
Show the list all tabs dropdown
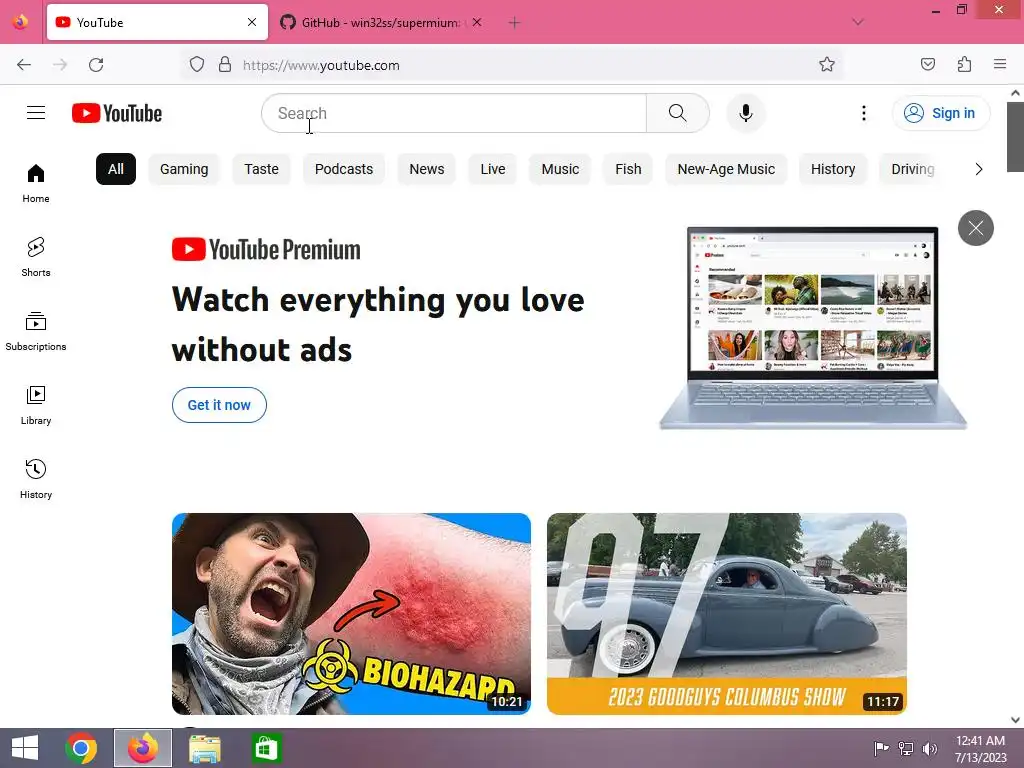pos(858,22)
